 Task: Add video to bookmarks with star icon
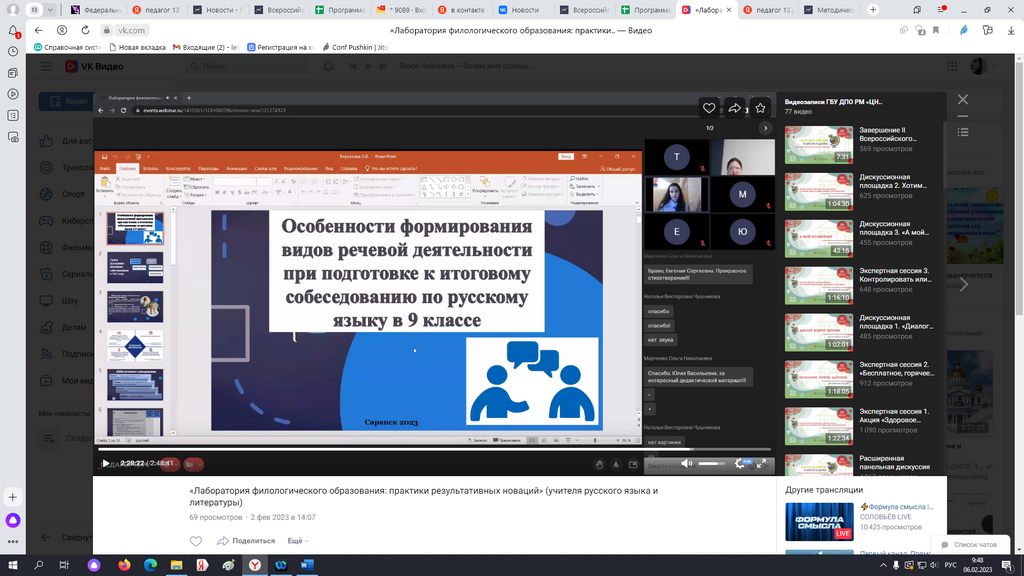[x=760, y=108]
